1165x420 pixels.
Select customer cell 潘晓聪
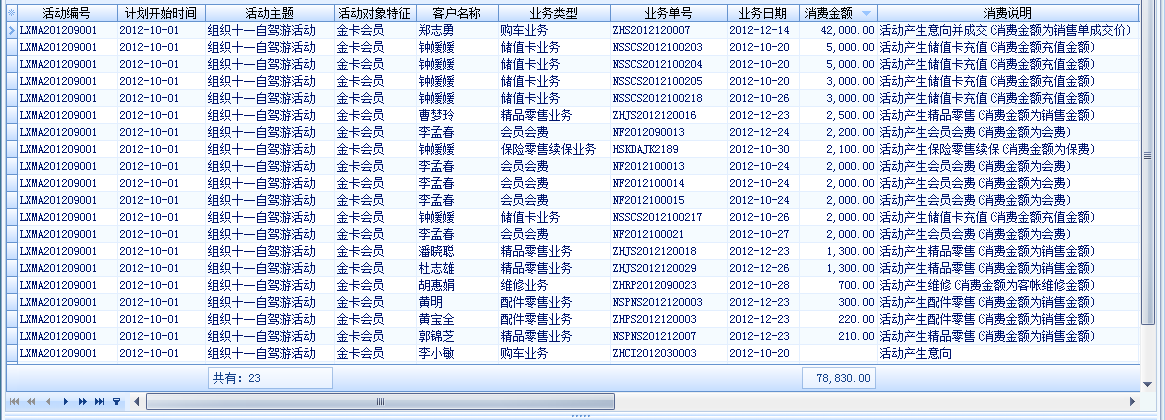point(458,251)
